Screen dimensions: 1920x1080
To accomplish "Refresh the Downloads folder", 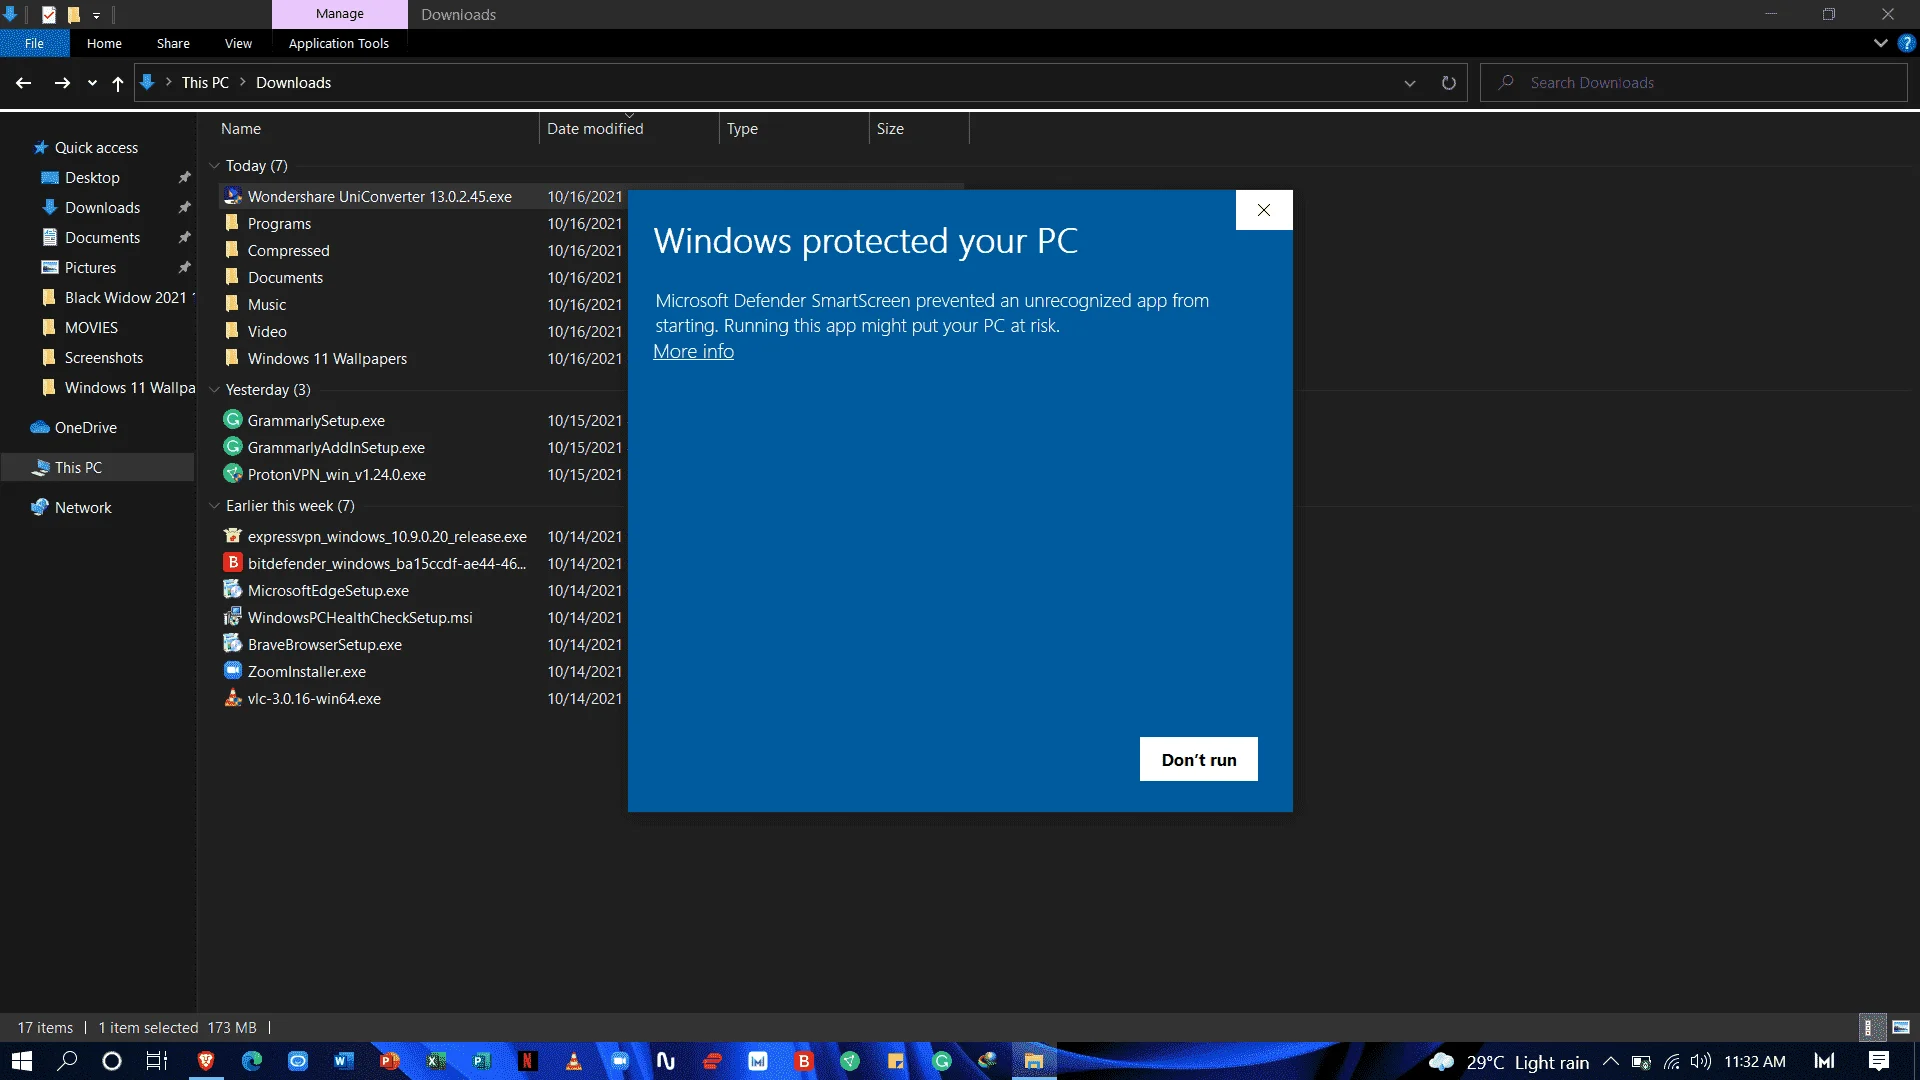I will tap(1448, 83).
